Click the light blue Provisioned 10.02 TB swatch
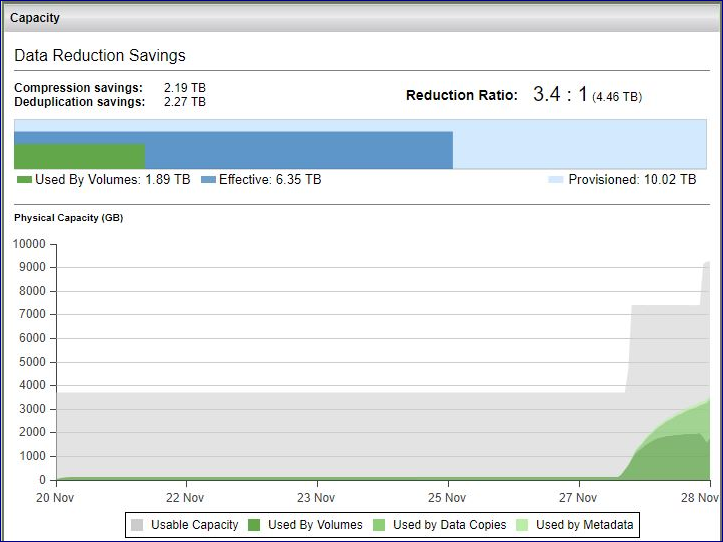The height and width of the screenshot is (542, 723). (556, 180)
